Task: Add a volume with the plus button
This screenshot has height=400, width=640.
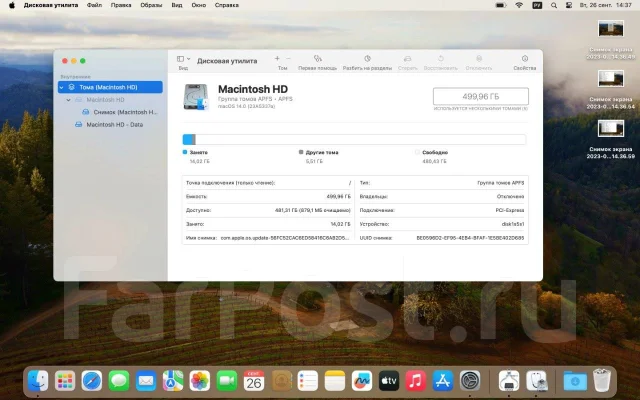Action: click(277, 58)
